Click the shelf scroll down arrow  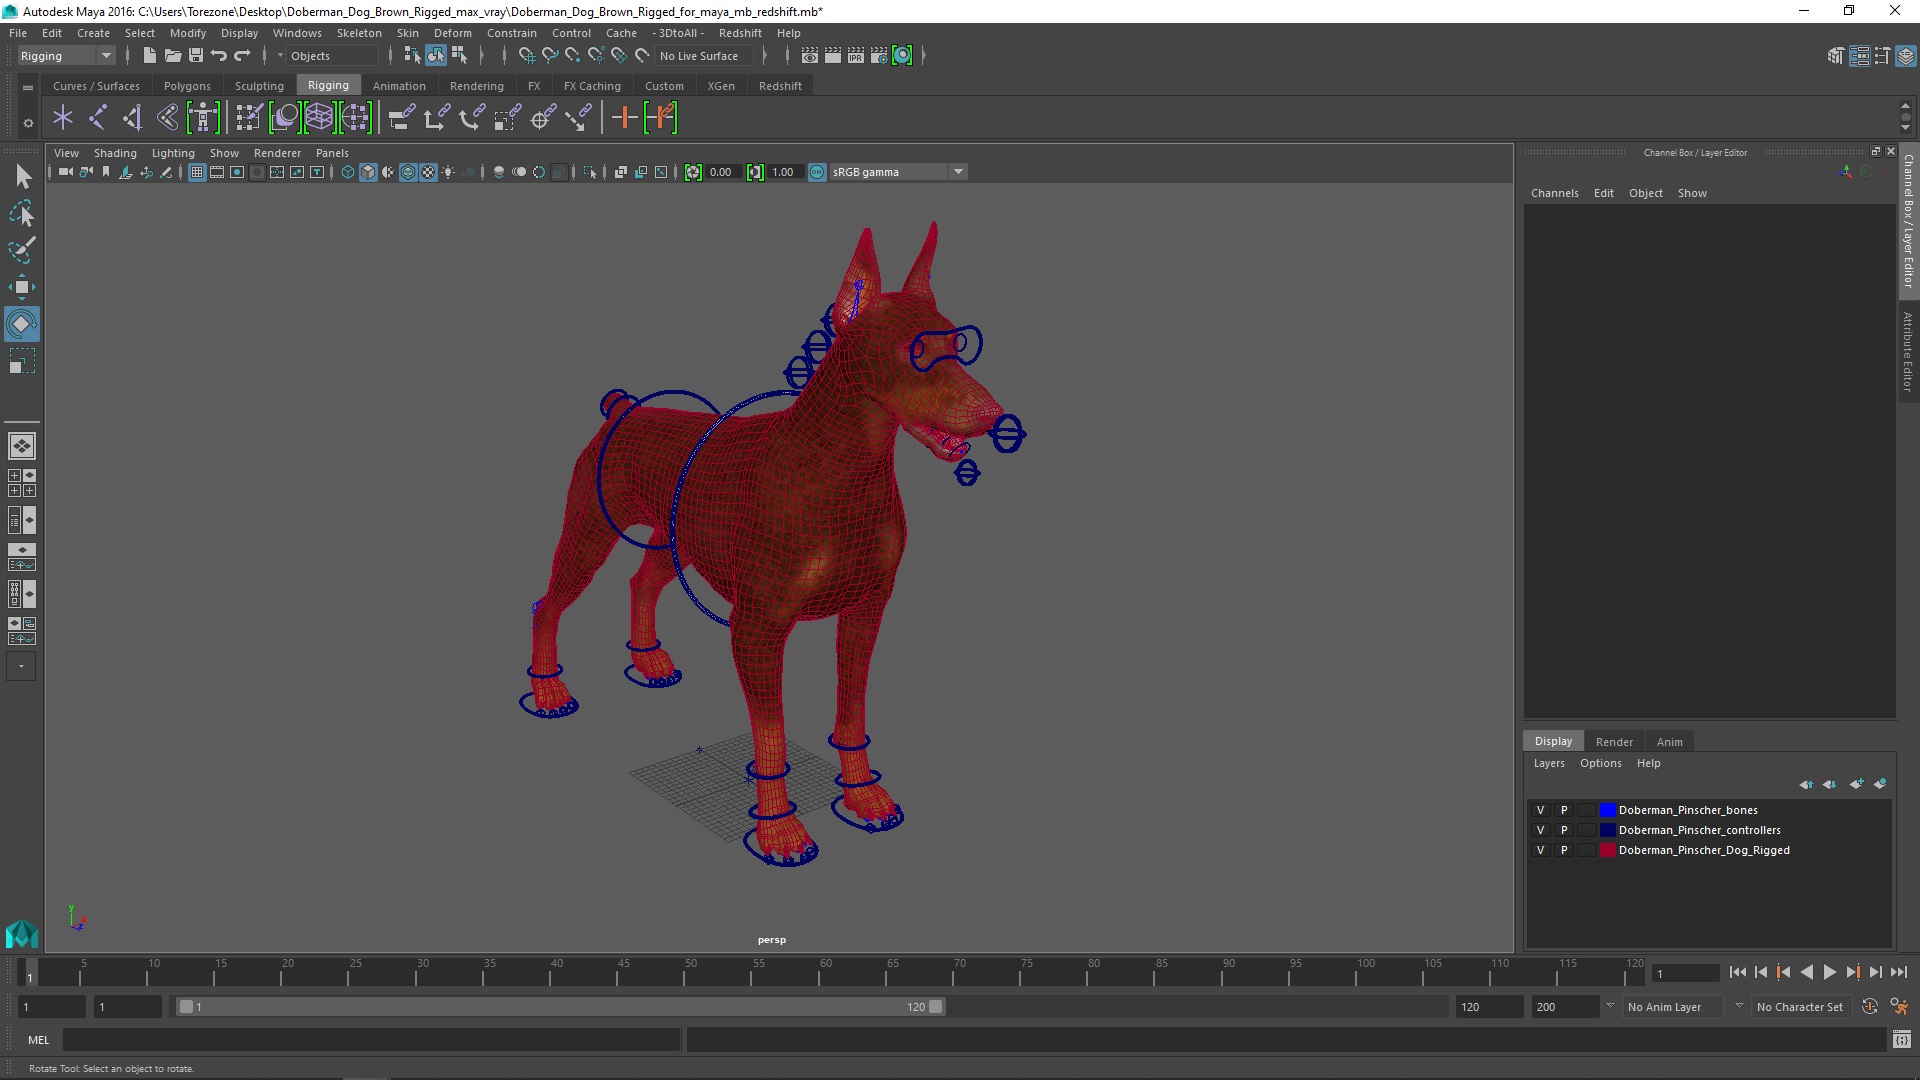[x=1905, y=129]
